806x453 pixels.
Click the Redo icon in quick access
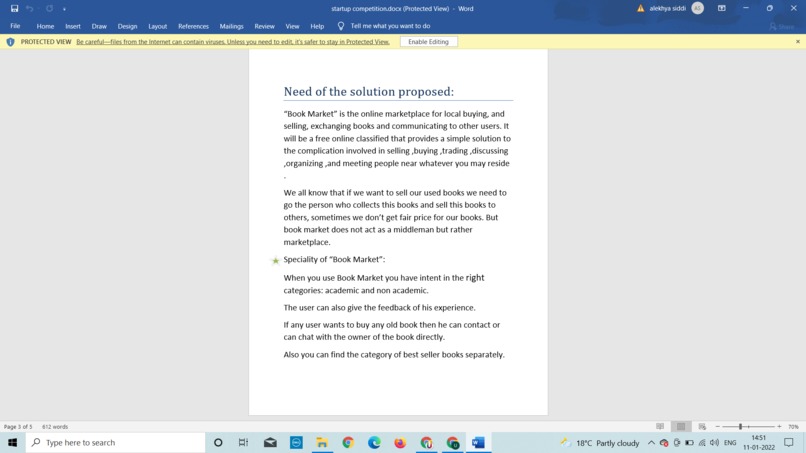49,8
